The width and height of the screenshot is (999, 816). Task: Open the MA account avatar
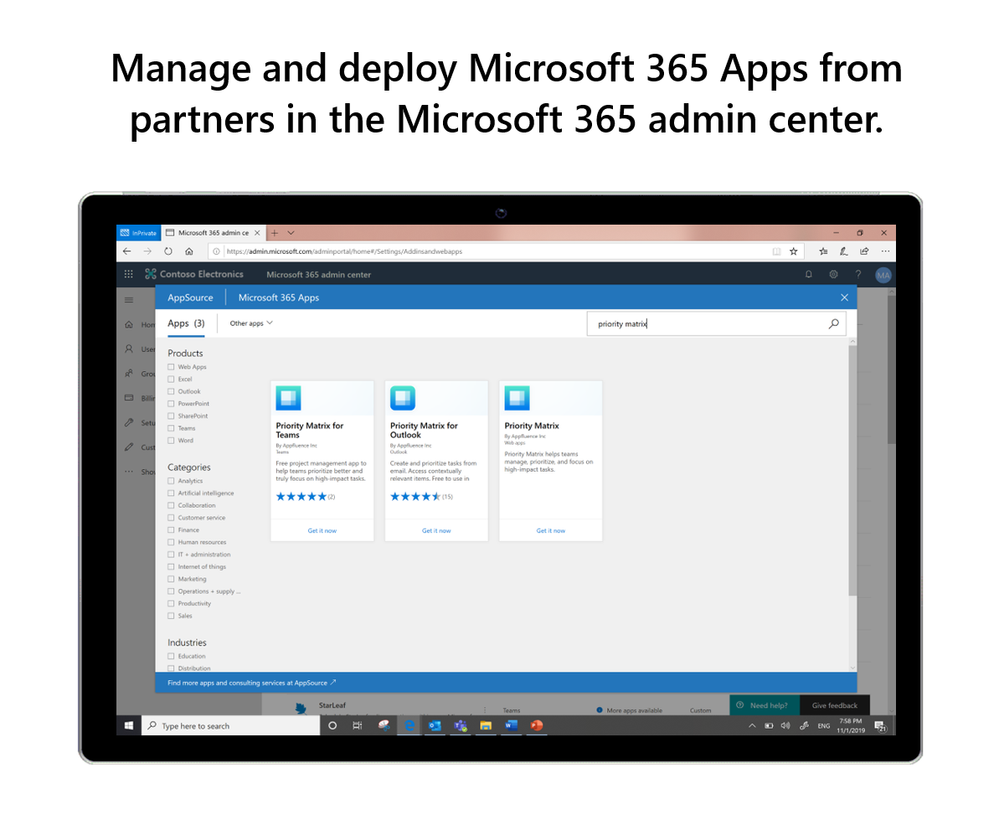coord(883,275)
